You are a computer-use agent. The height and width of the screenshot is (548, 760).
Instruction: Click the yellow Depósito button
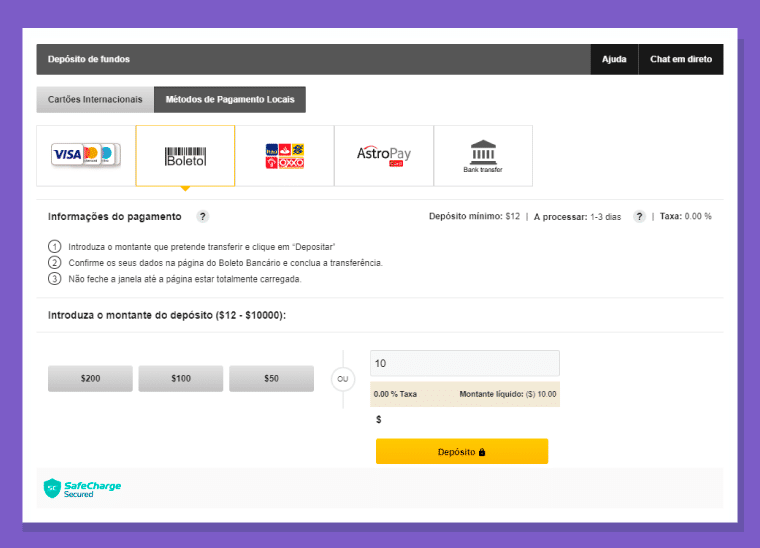[x=462, y=451]
